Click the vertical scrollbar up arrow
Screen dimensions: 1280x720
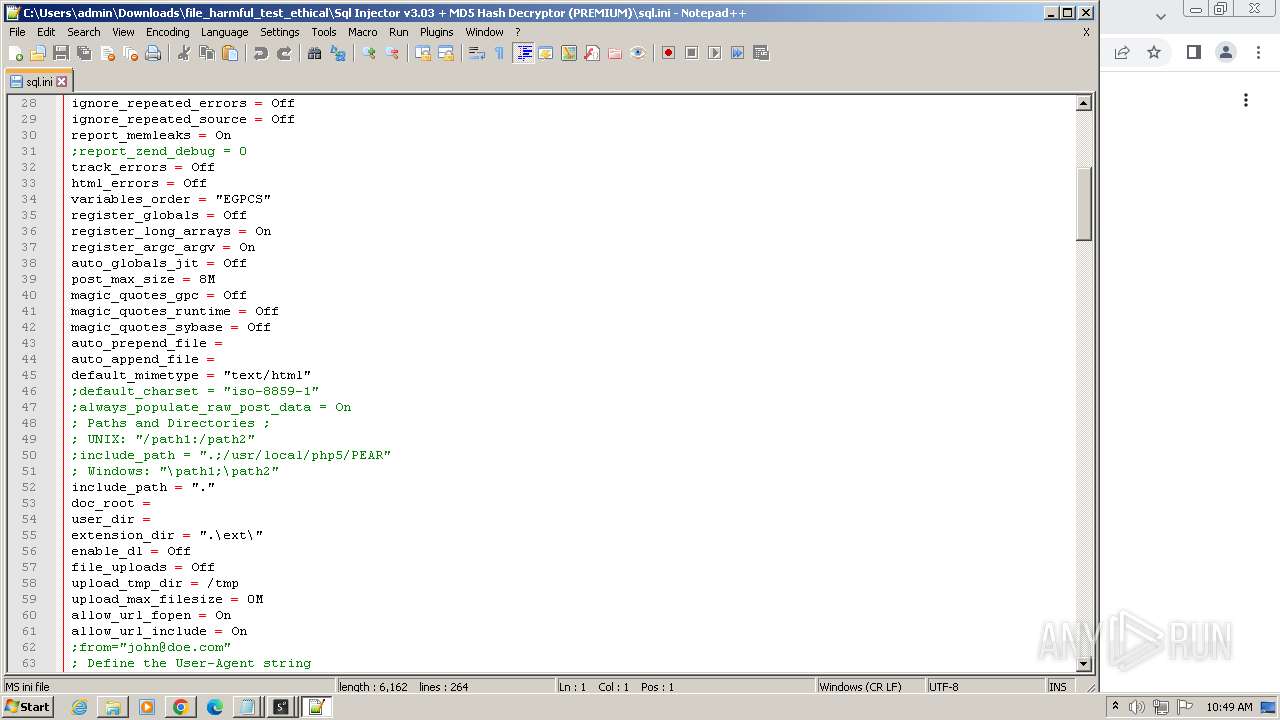click(1083, 103)
